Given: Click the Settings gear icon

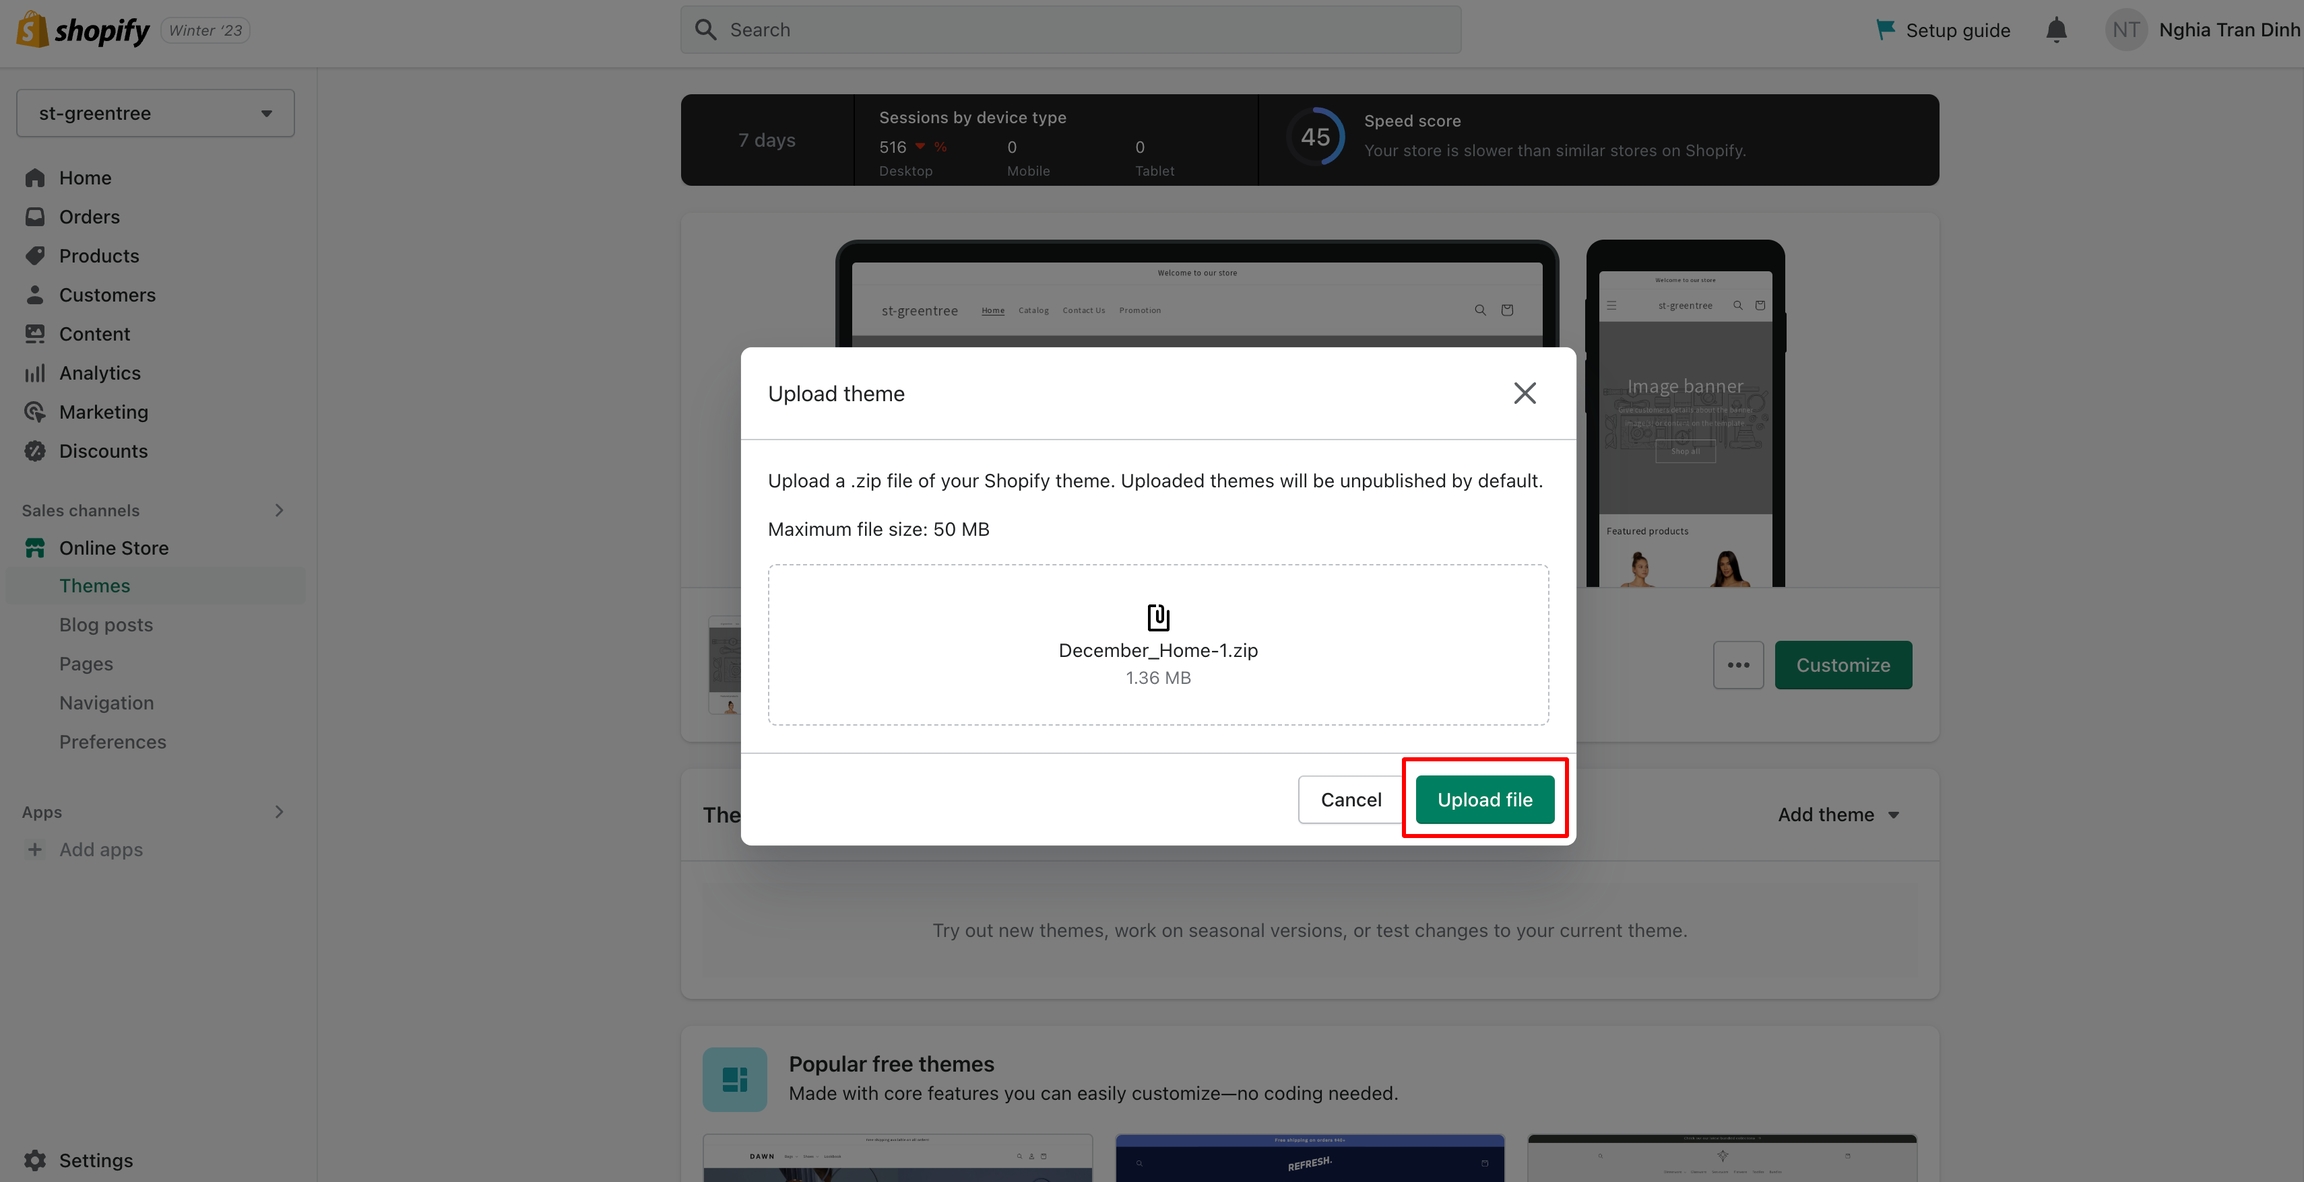Looking at the screenshot, I should pos(35,1160).
